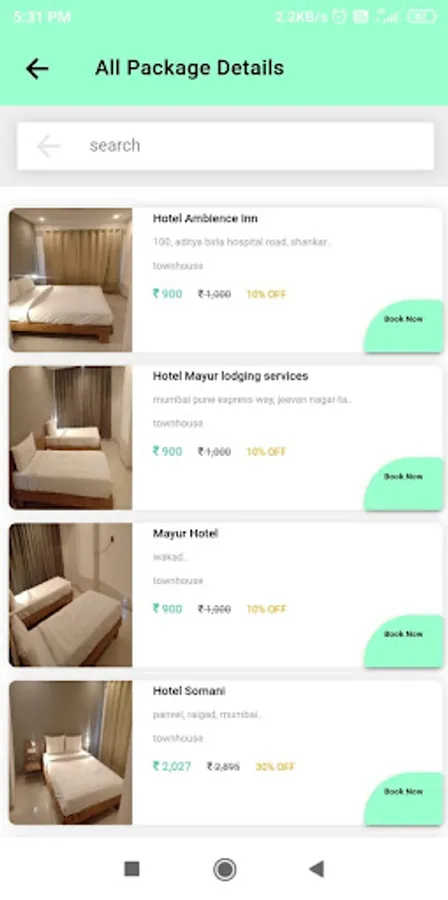Tap the Android circular home button
The width and height of the screenshot is (448, 900).
224,869
